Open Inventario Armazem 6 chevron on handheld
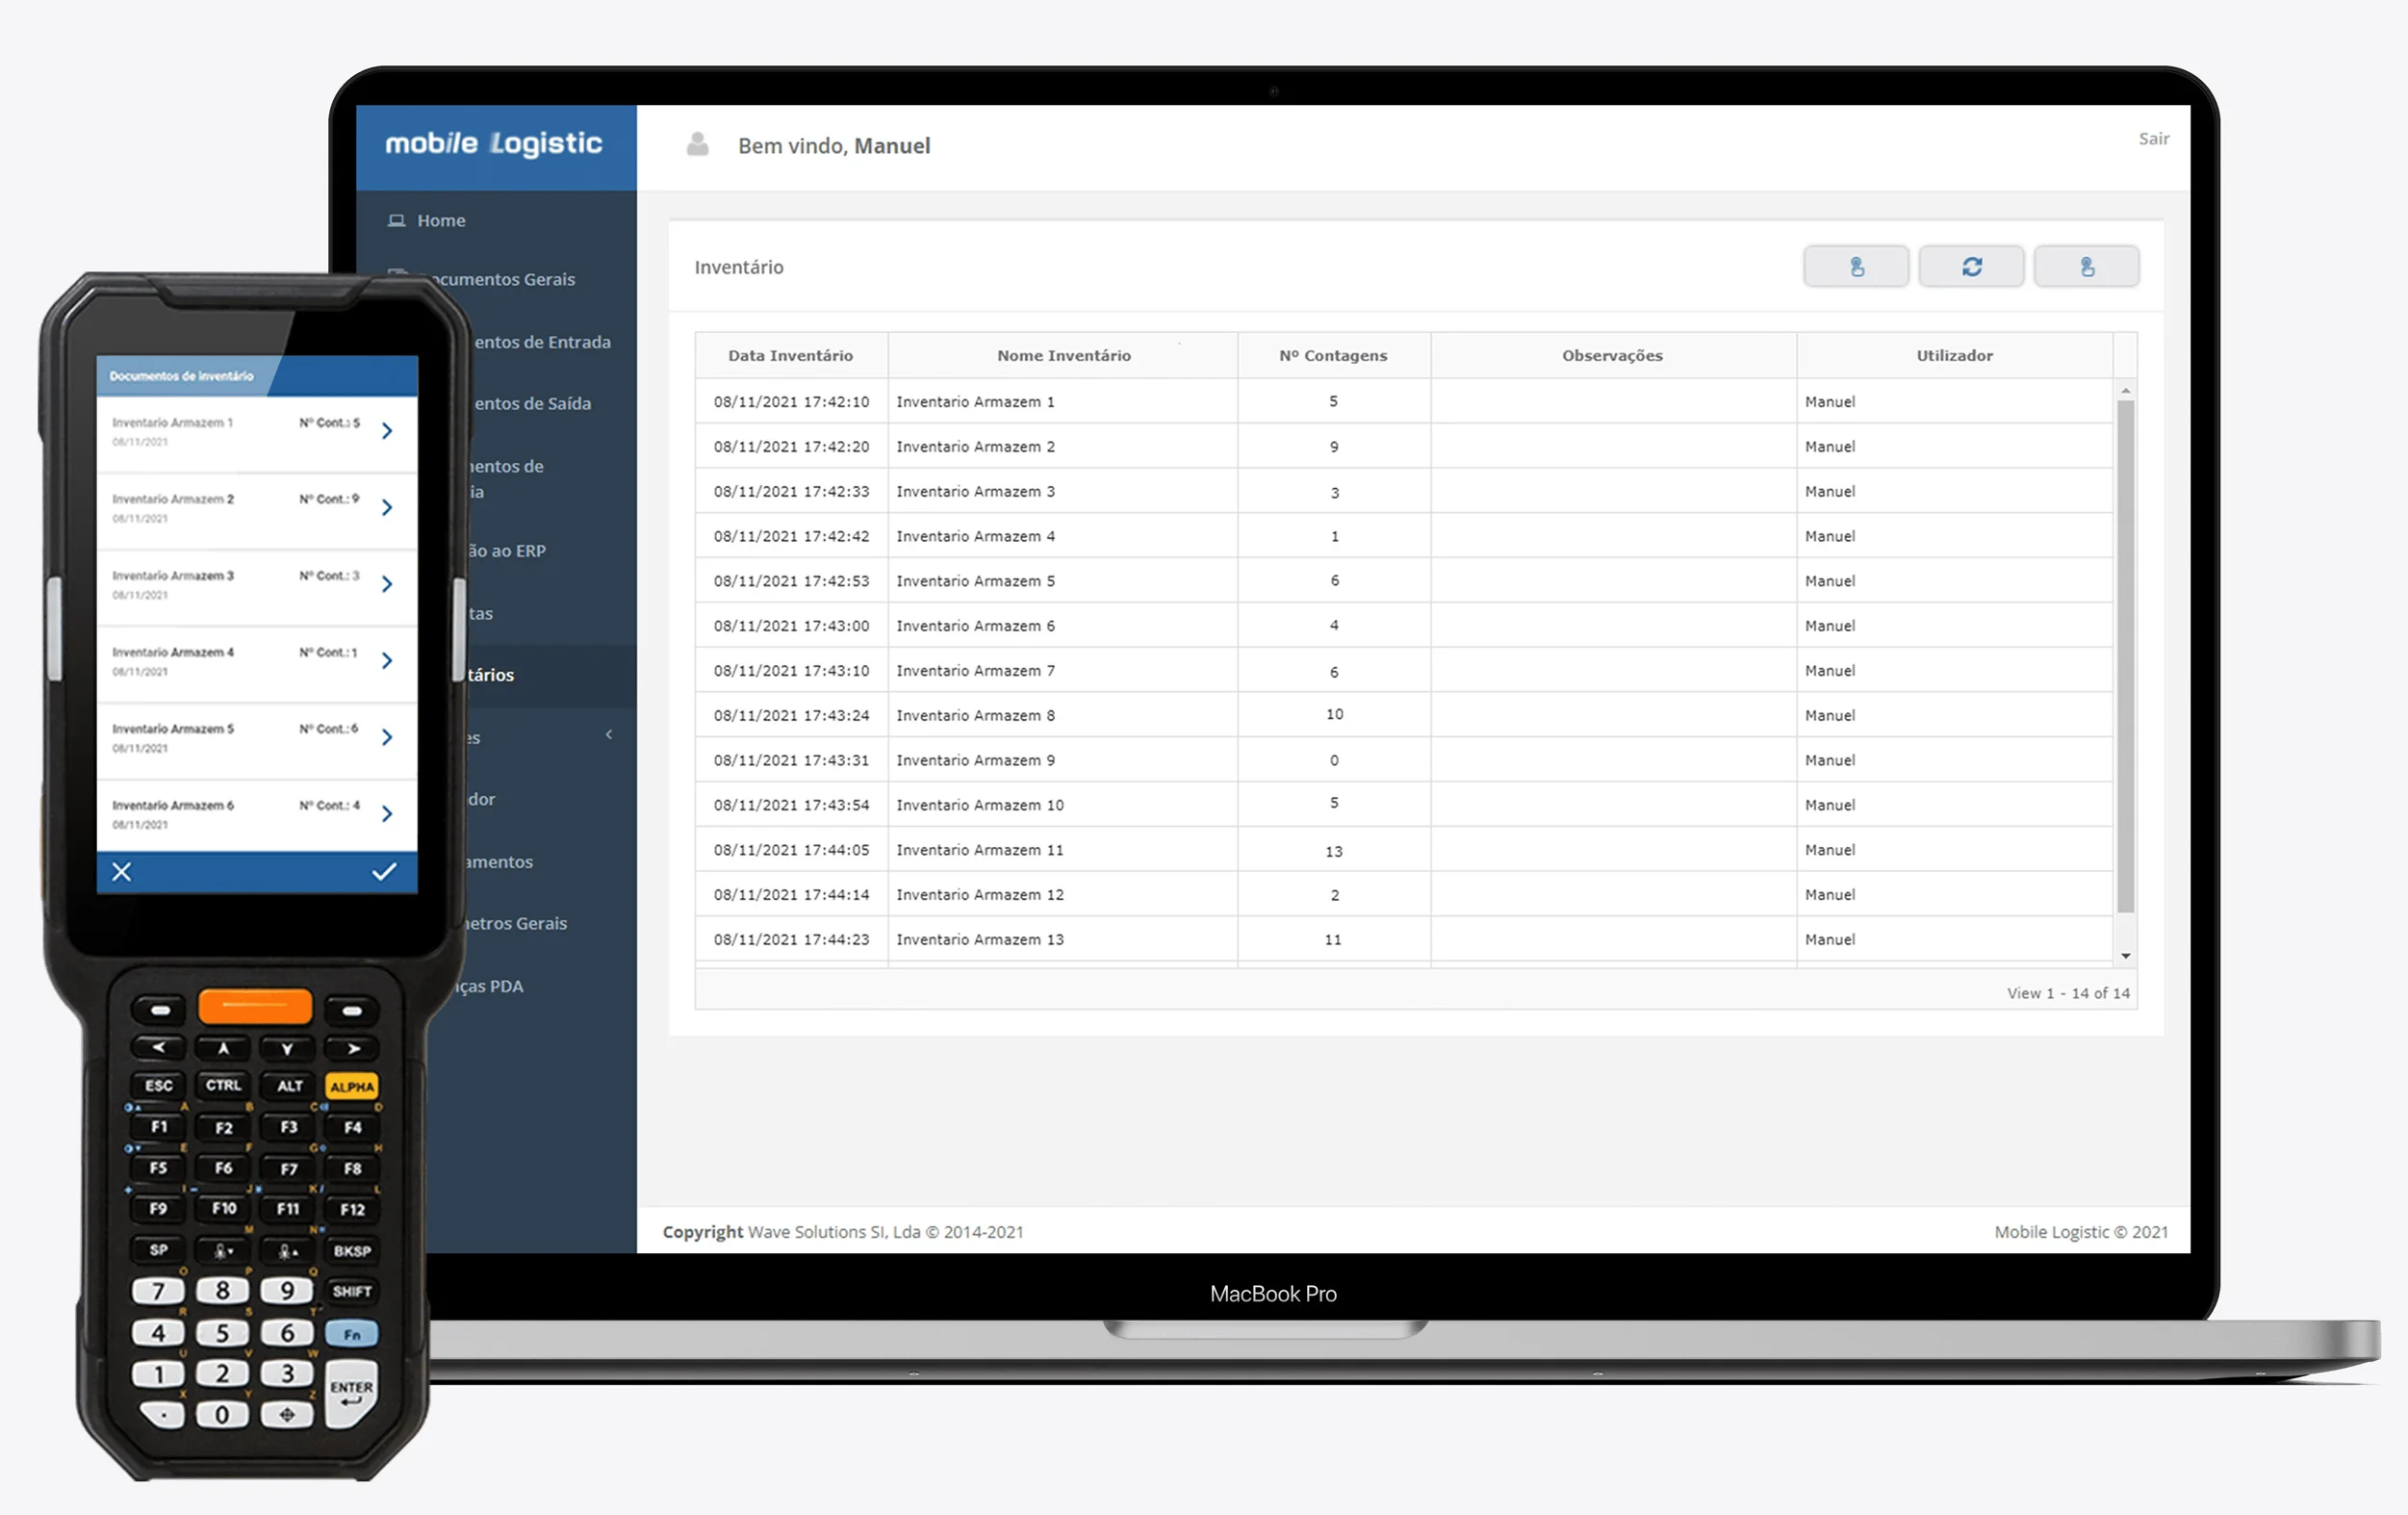The image size is (2408, 1515). pyautogui.click(x=387, y=814)
